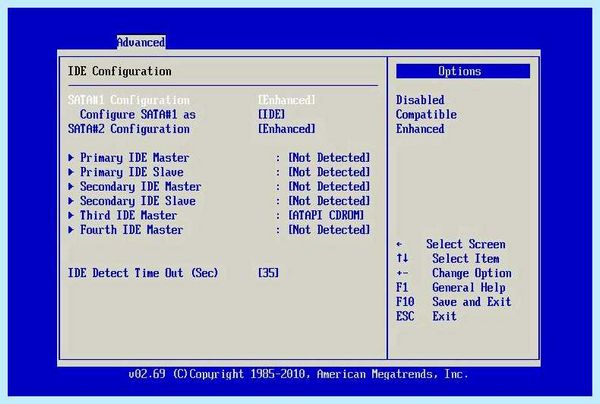Screen dimensions: 600x404
Task: Select the Disabled option
Action: (420, 100)
